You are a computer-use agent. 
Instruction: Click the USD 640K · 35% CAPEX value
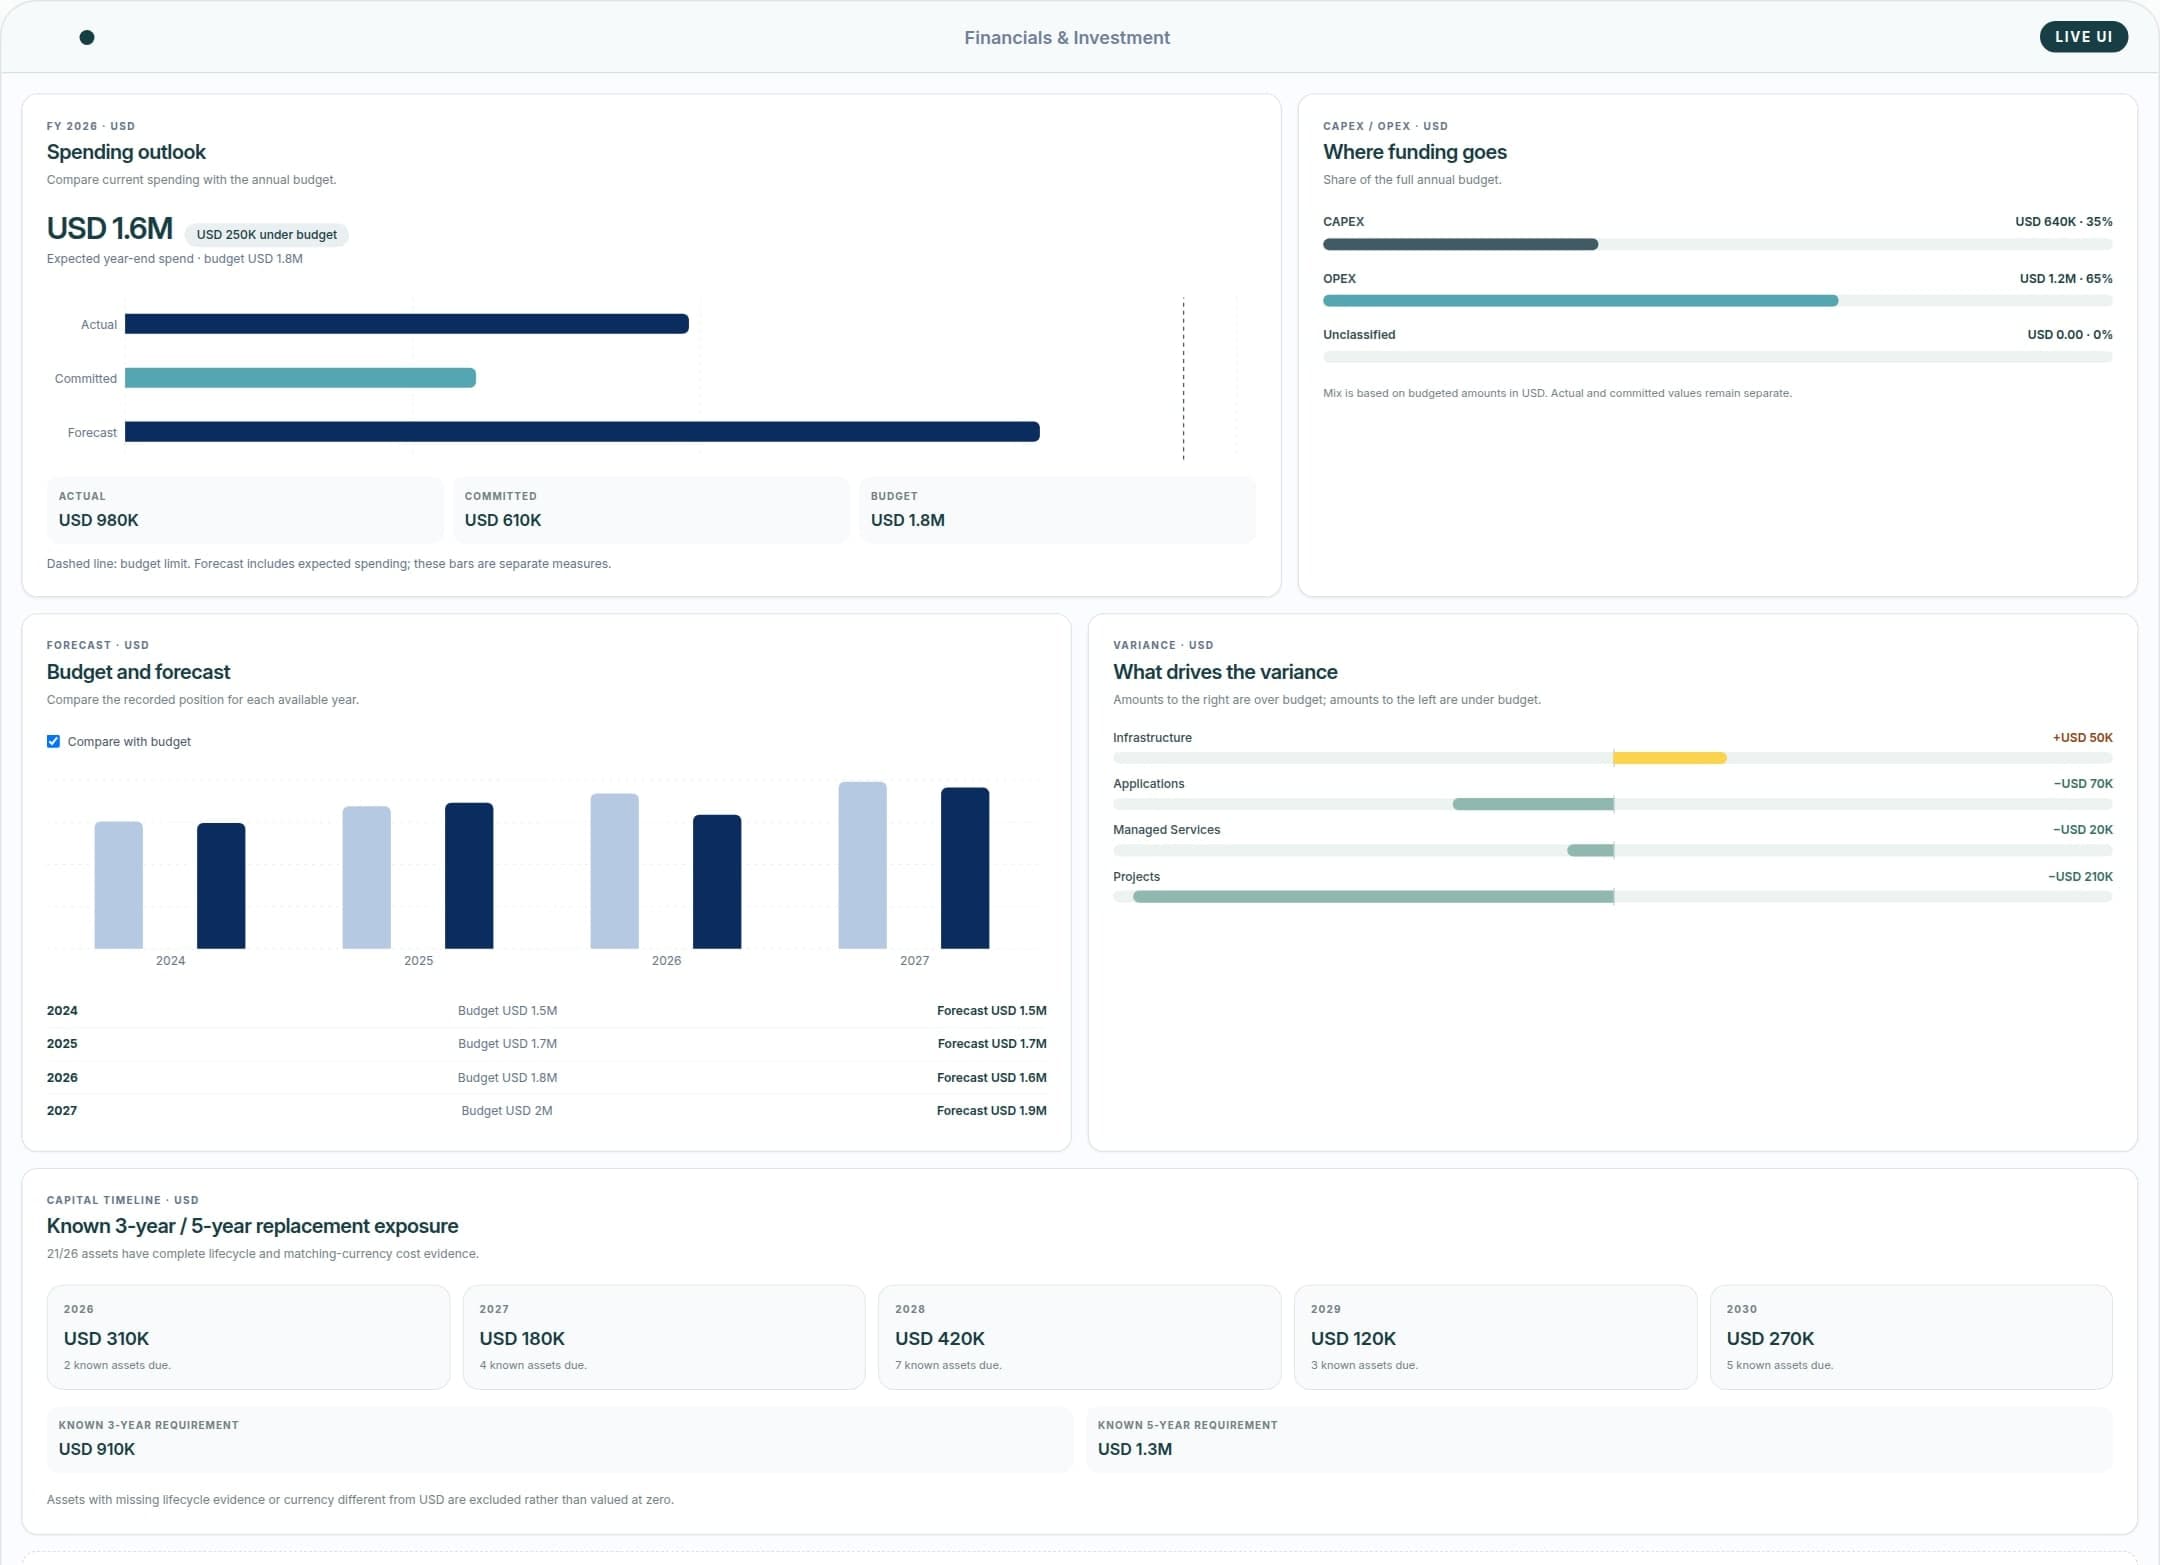click(x=2063, y=222)
